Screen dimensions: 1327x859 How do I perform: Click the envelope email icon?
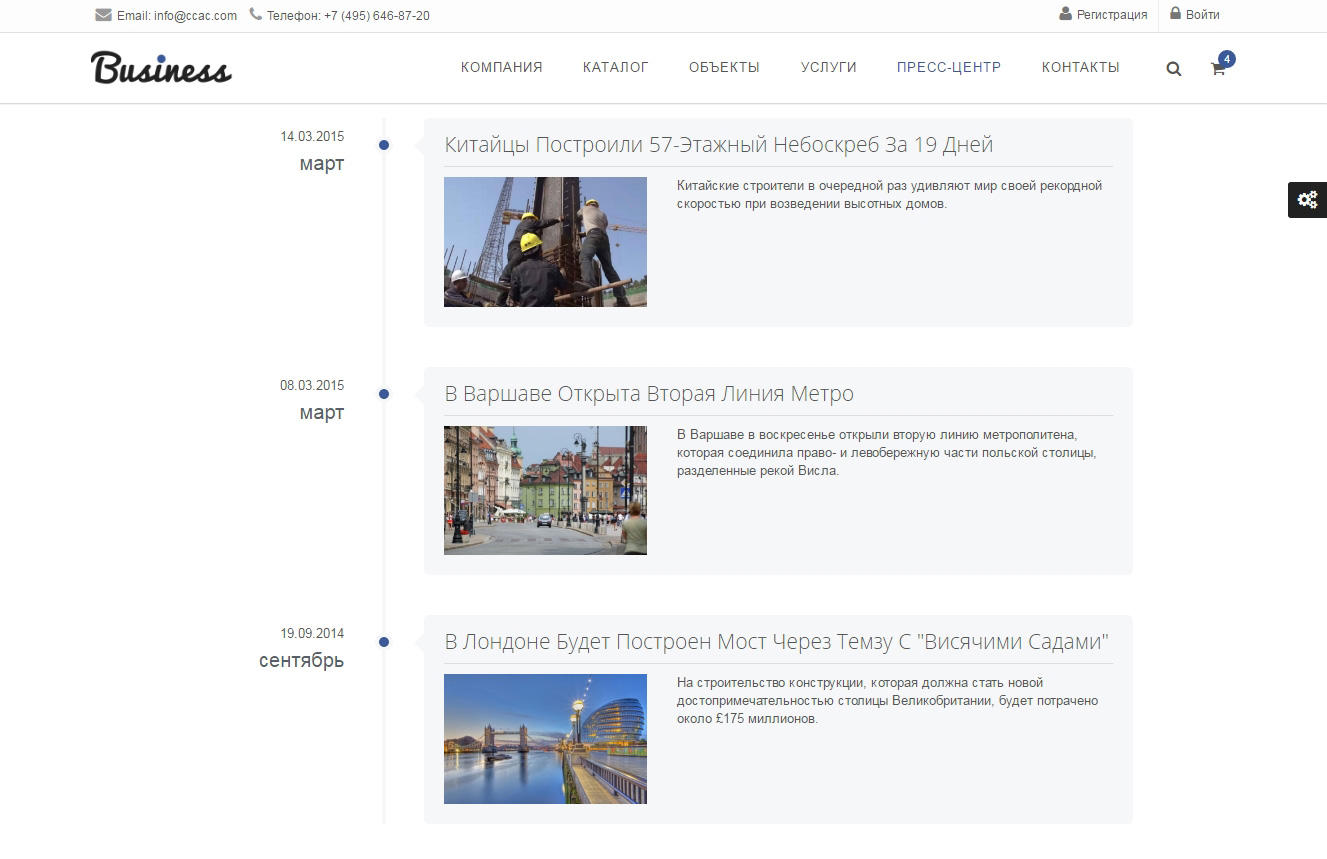(103, 15)
